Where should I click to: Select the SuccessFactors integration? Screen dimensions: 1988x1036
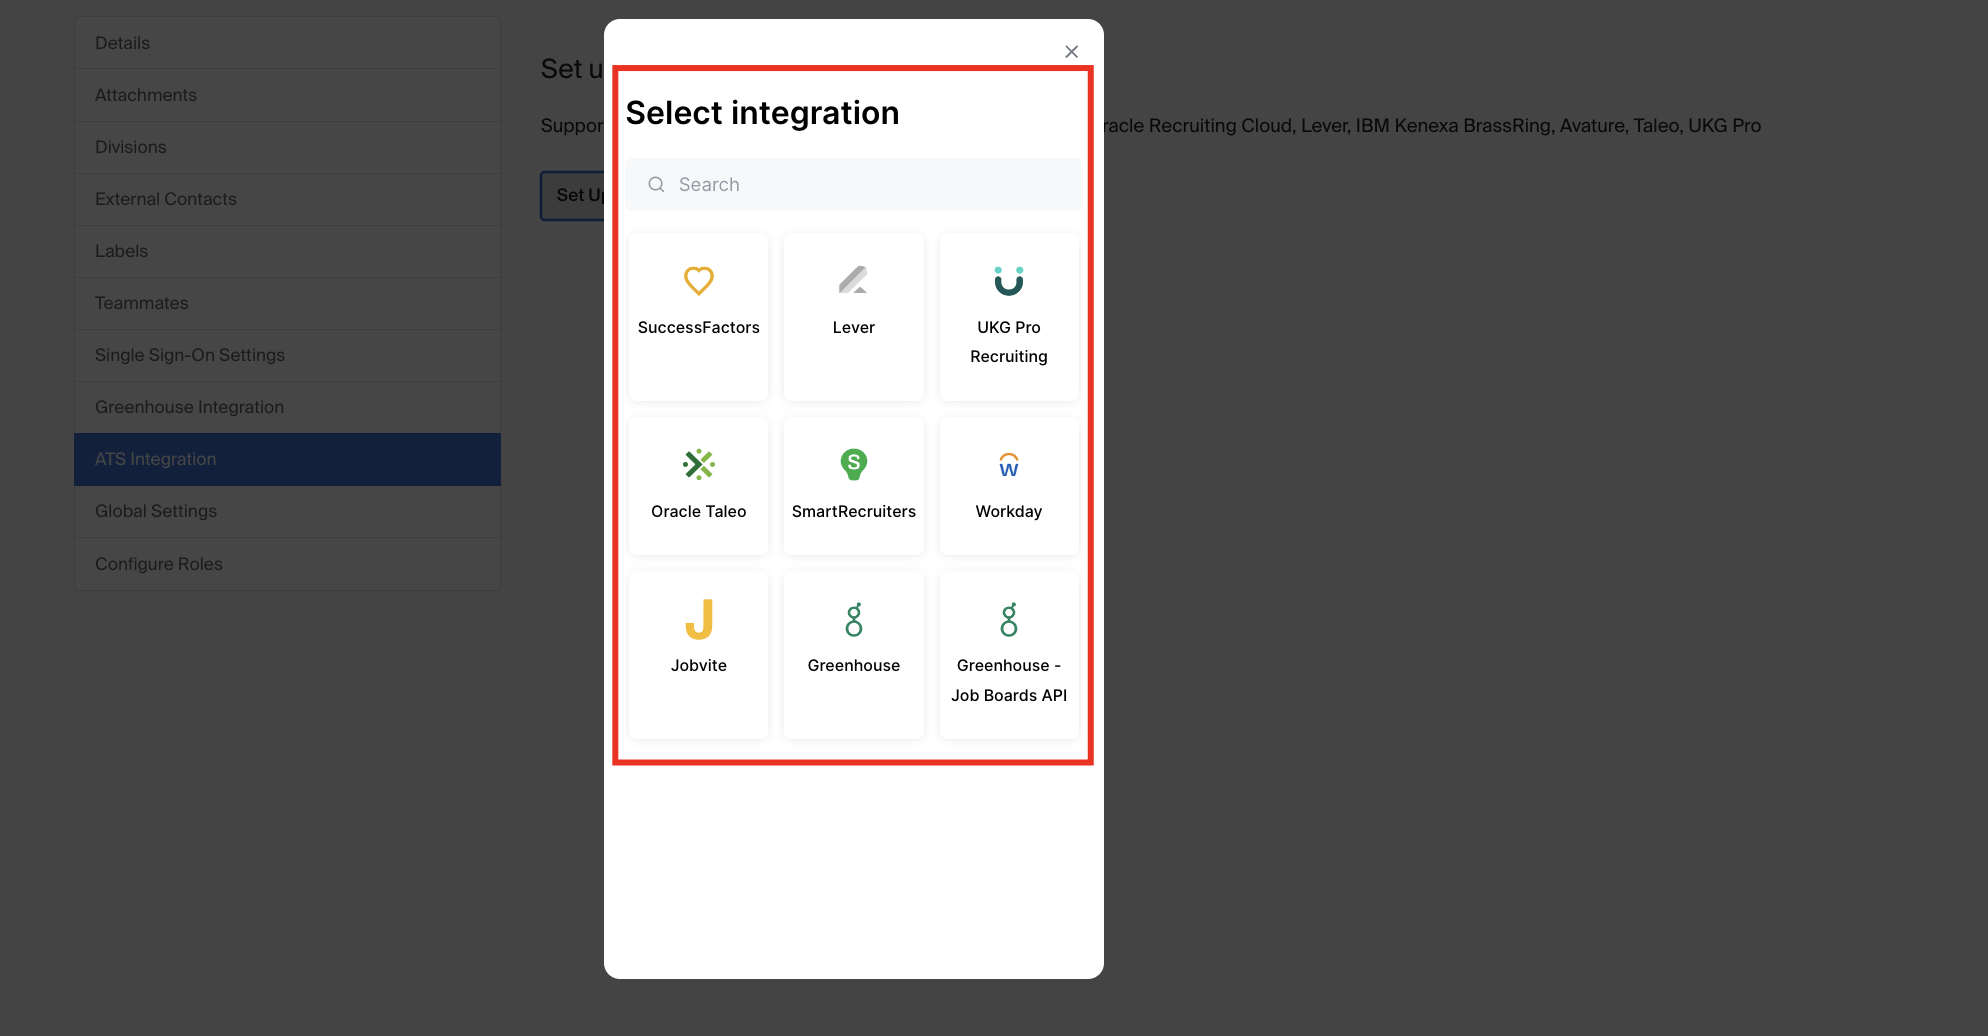click(x=698, y=316)
